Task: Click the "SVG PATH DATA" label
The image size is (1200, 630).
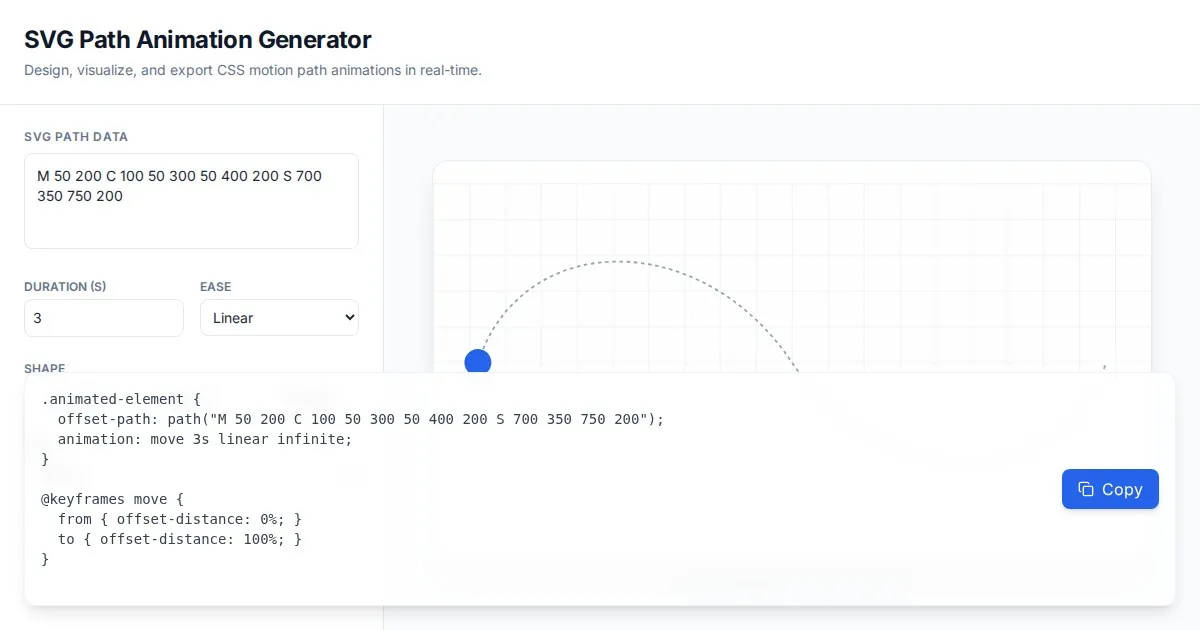Action: pyautogui.click(x=76, y=137)
